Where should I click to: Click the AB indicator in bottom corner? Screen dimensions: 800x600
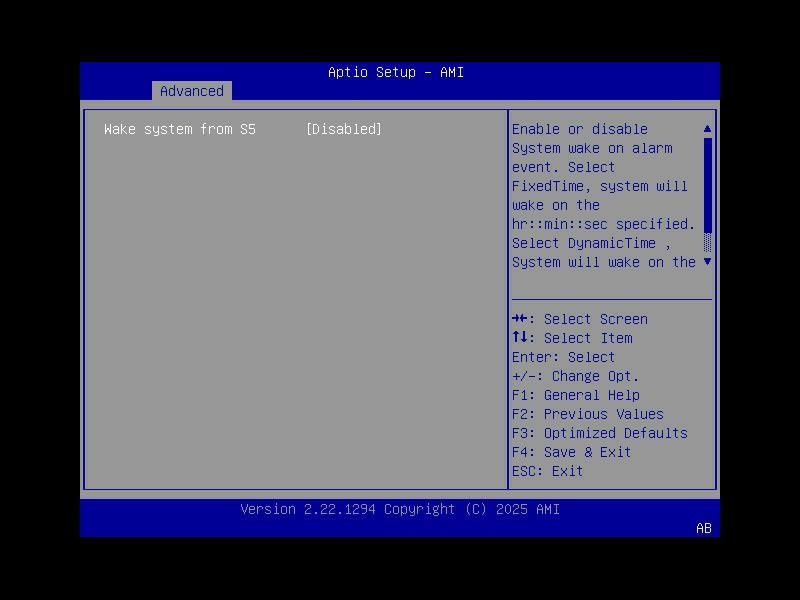point(701,529)
